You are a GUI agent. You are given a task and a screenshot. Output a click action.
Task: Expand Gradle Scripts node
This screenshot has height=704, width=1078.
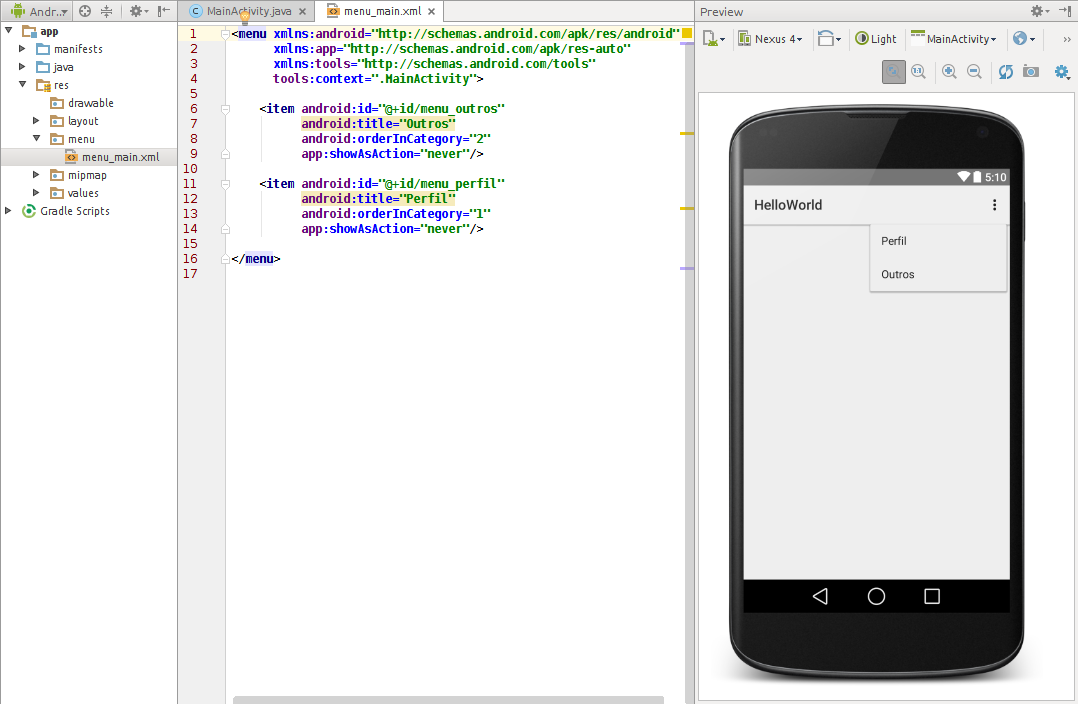pos(9,210)
